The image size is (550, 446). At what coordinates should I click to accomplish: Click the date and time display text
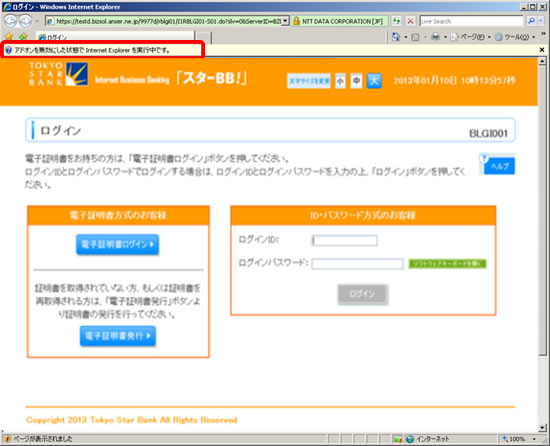point(454,81)
